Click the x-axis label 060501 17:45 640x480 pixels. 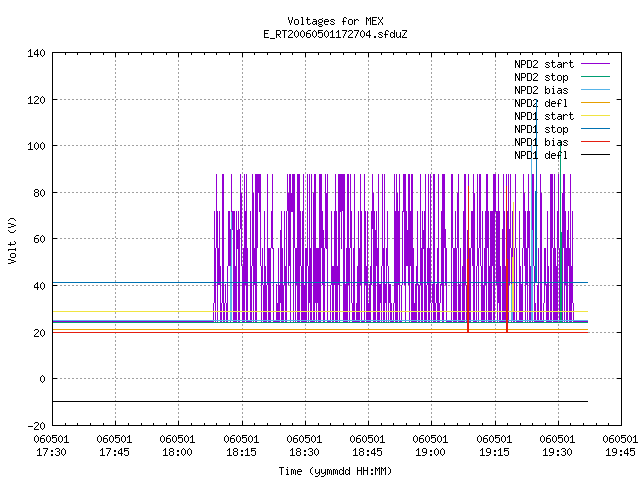(x=114, y=446)
